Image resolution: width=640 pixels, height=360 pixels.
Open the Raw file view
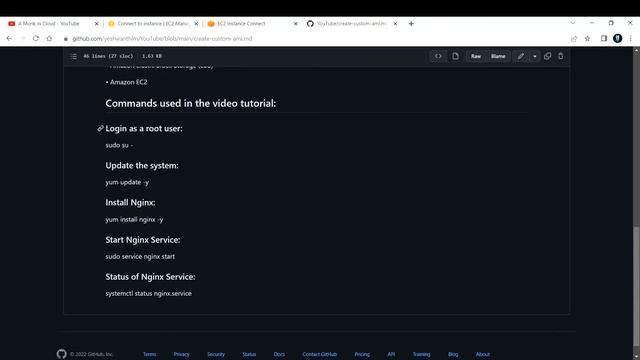point(476,56)
